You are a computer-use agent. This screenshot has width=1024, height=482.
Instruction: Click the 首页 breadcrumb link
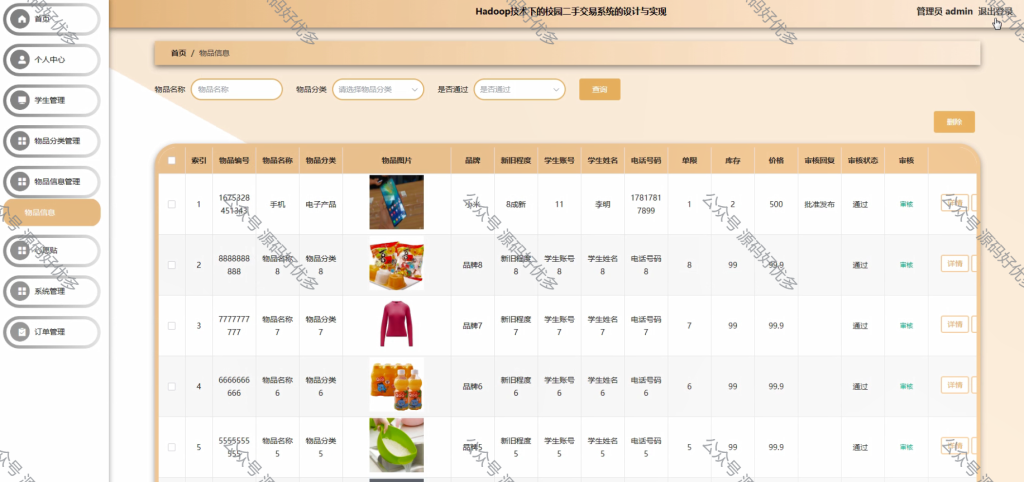click(x=178, y=53)
